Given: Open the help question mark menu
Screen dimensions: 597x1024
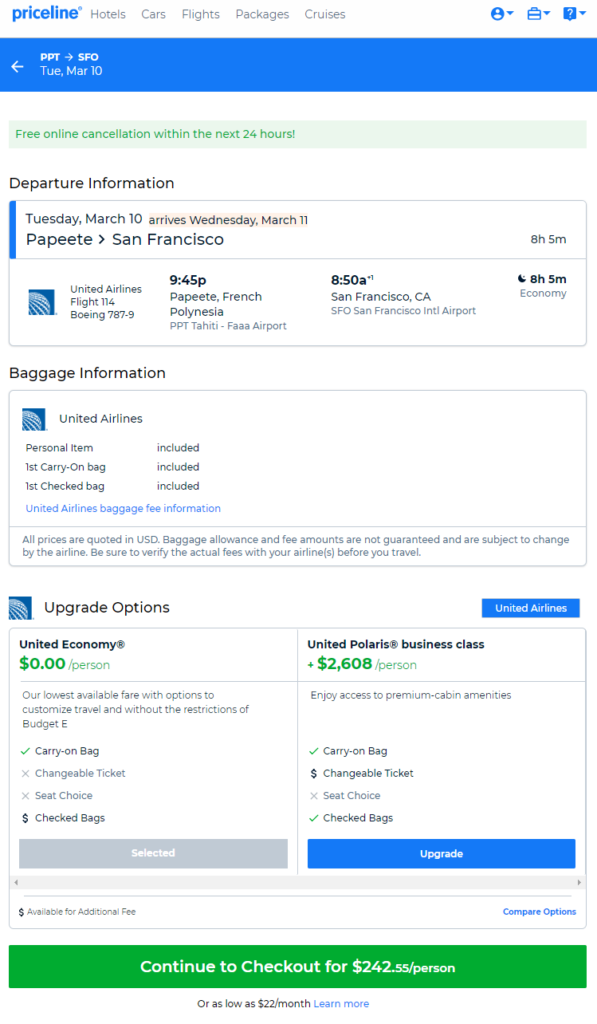Looking at the screenshot, I should pos(574,14).
